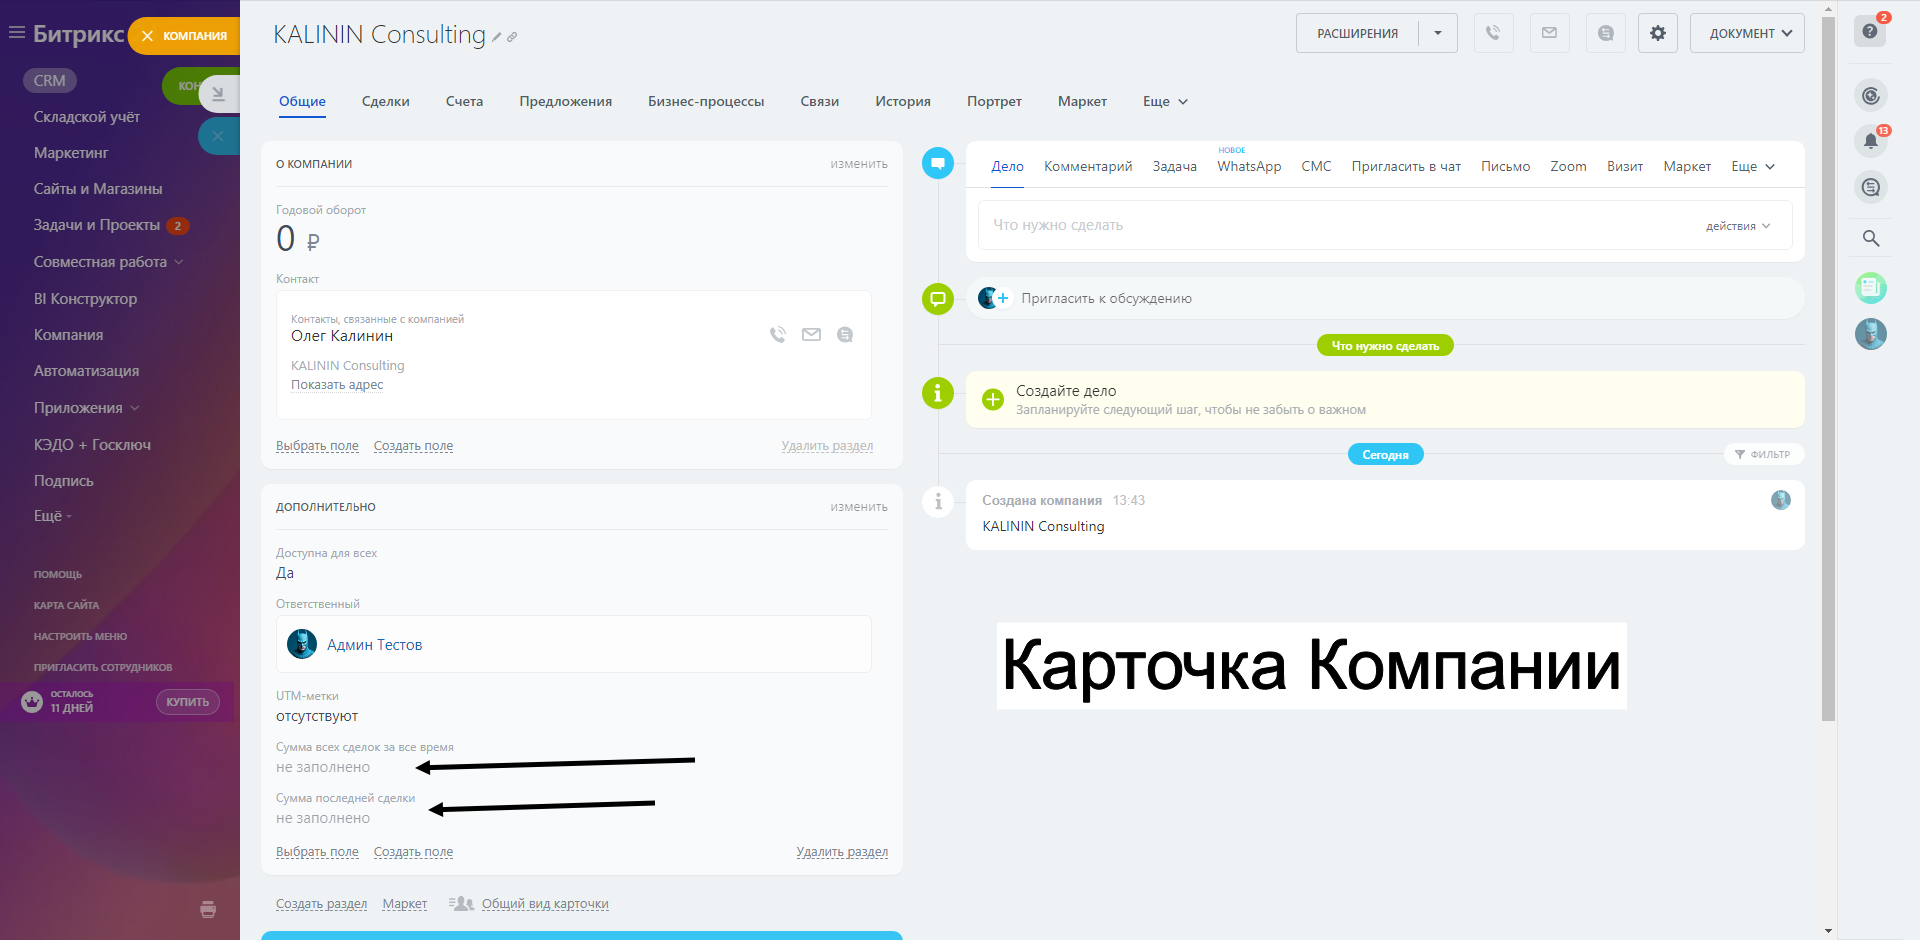1920x940 pixels.
Task: Open card settings with the gear icon
Action: point(1657,33)
